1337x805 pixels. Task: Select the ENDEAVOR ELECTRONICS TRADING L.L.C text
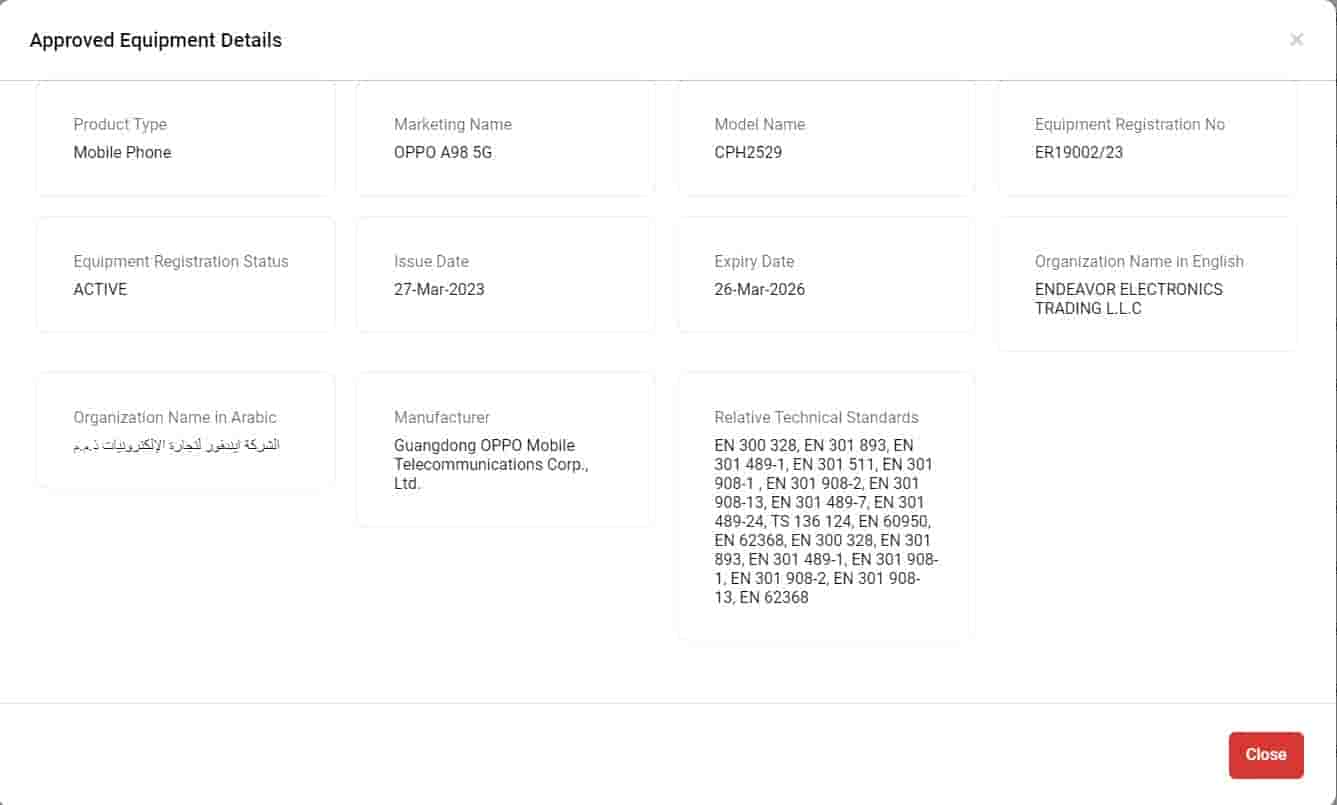click(x=1128, y=298)
